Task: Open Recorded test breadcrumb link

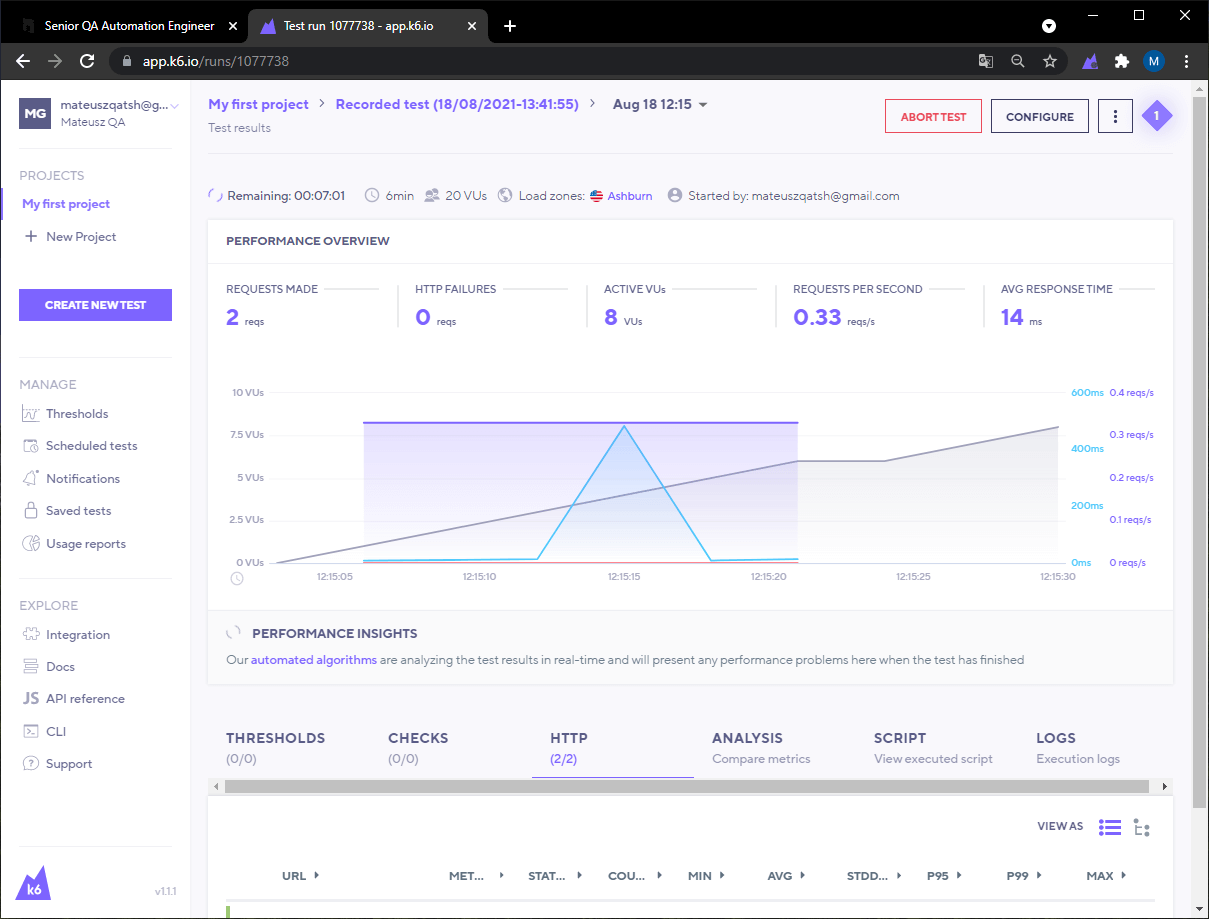Action: (457, 104)
